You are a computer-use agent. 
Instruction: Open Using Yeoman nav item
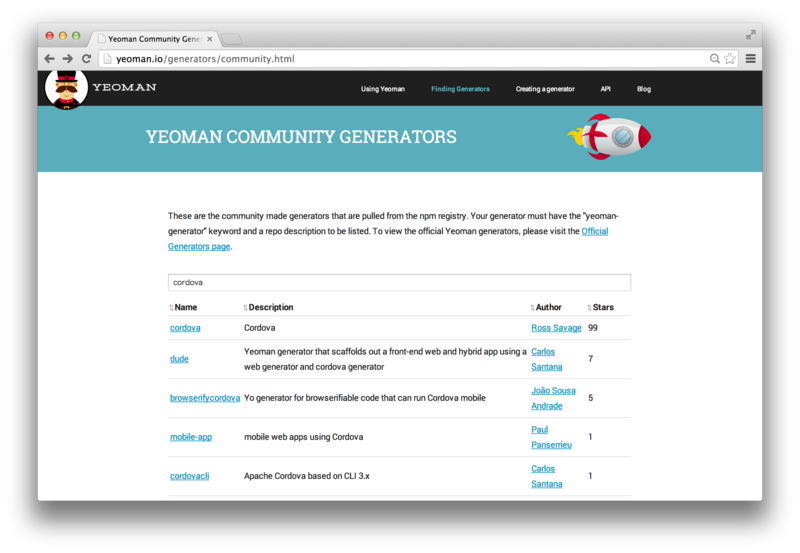pos(383,89)
